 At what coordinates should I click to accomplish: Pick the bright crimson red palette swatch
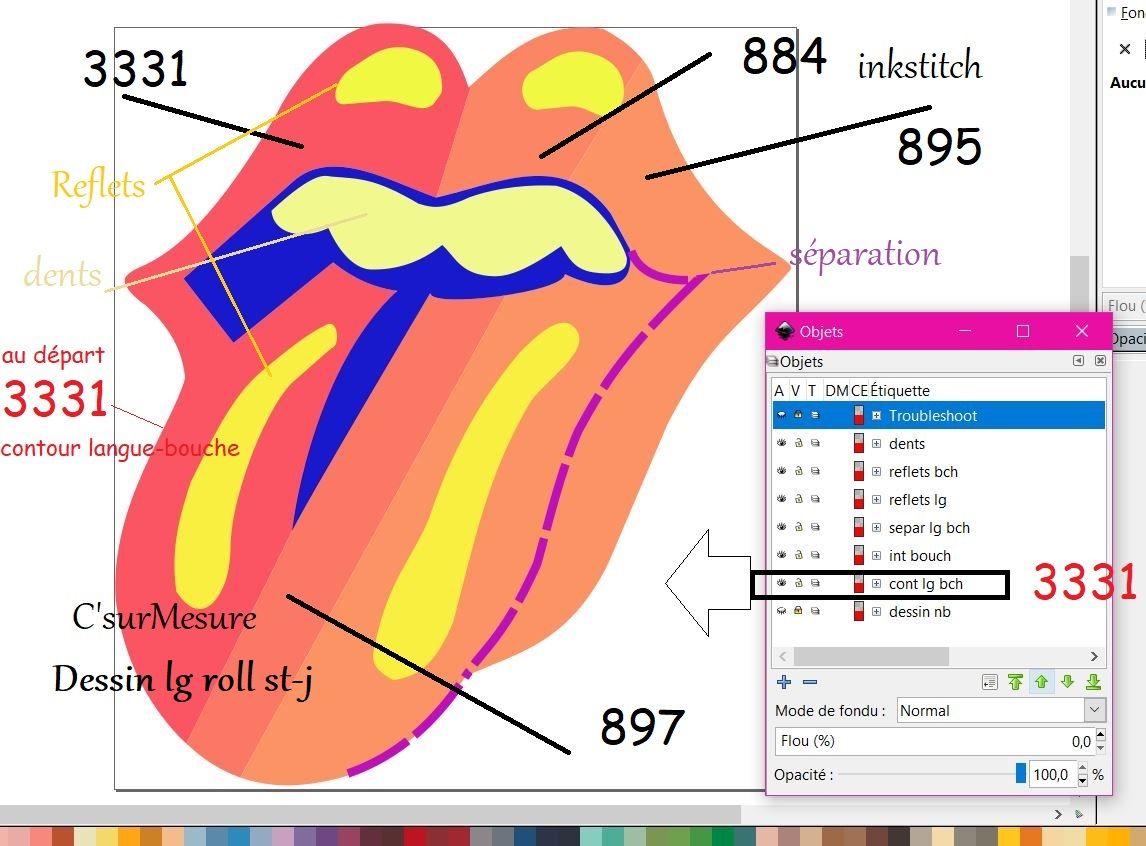click(x=414, y=837)
